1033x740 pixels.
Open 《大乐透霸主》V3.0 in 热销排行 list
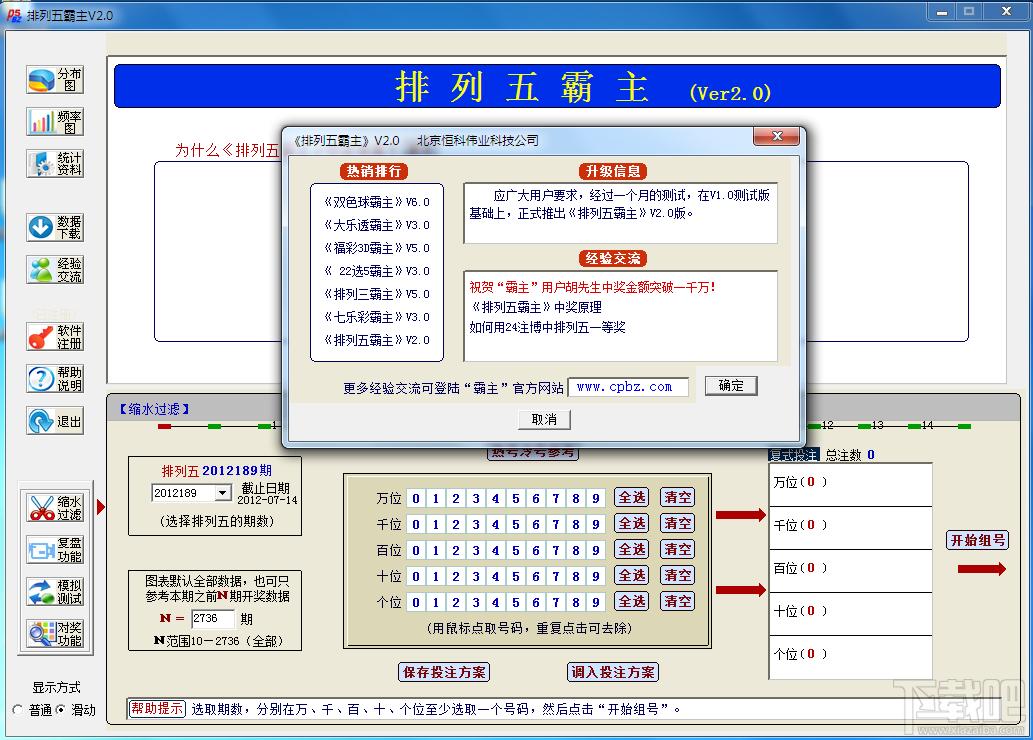coord(377,225)
